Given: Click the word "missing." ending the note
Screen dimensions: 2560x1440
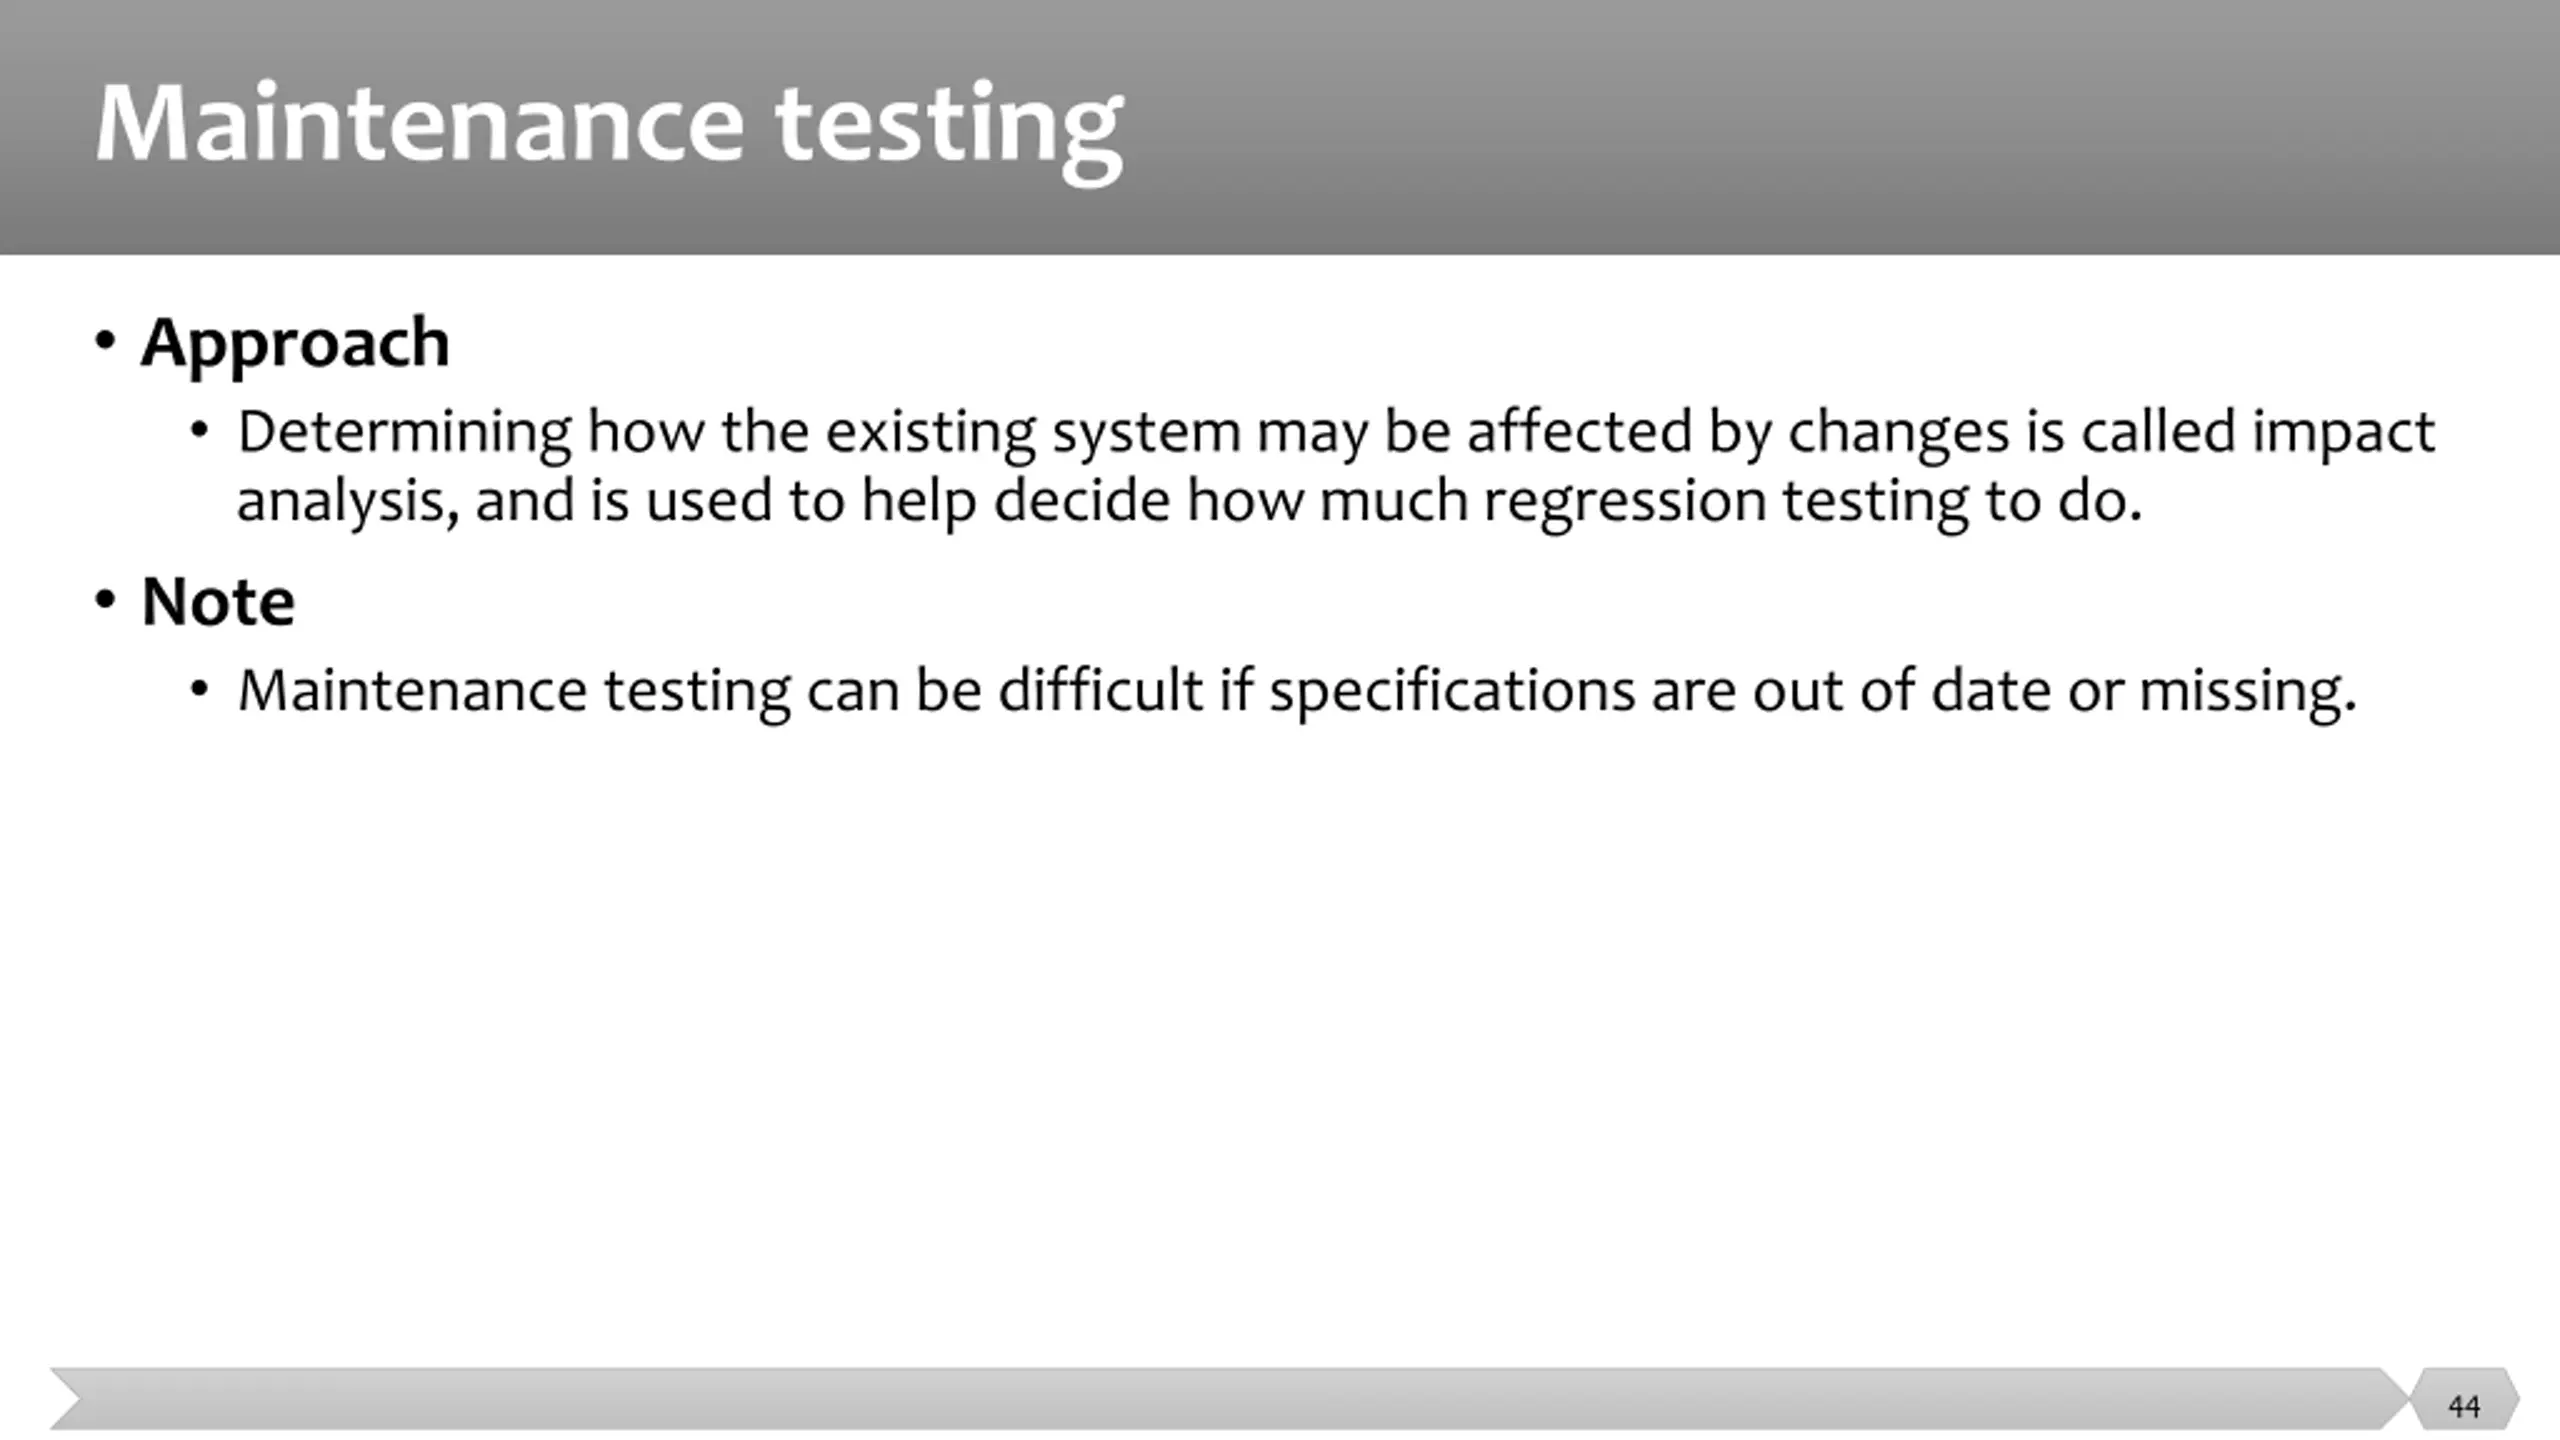Looking at the screenshot, I should click(2247, 691).
